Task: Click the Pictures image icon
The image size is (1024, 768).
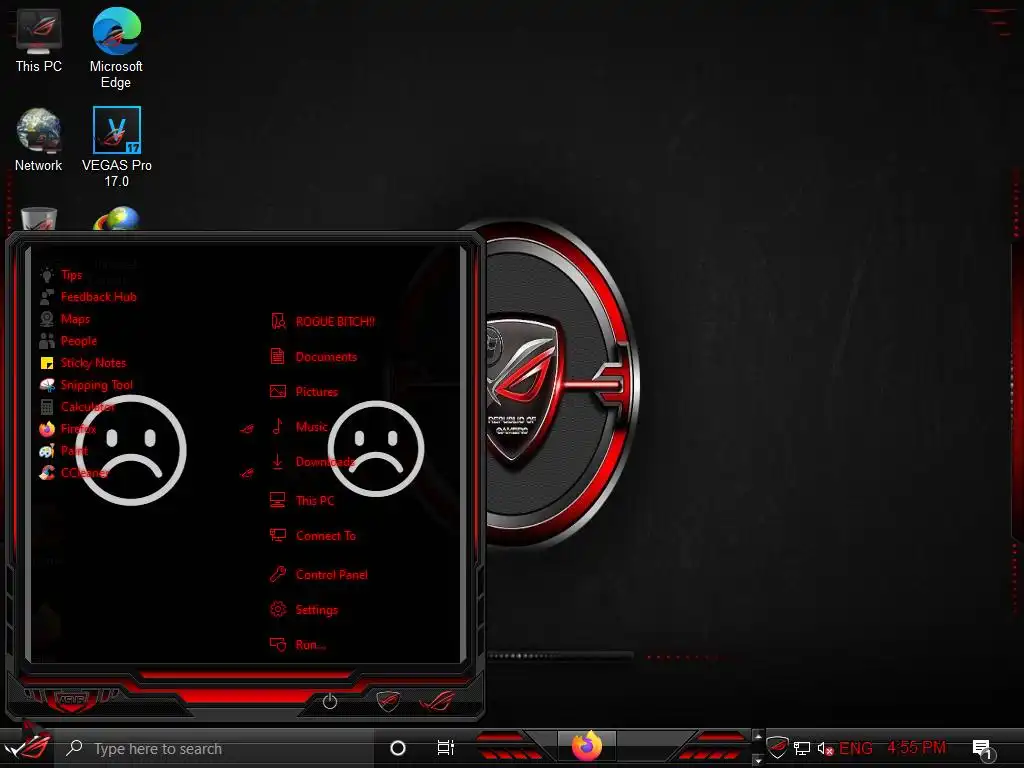Action: coord(278,391)
